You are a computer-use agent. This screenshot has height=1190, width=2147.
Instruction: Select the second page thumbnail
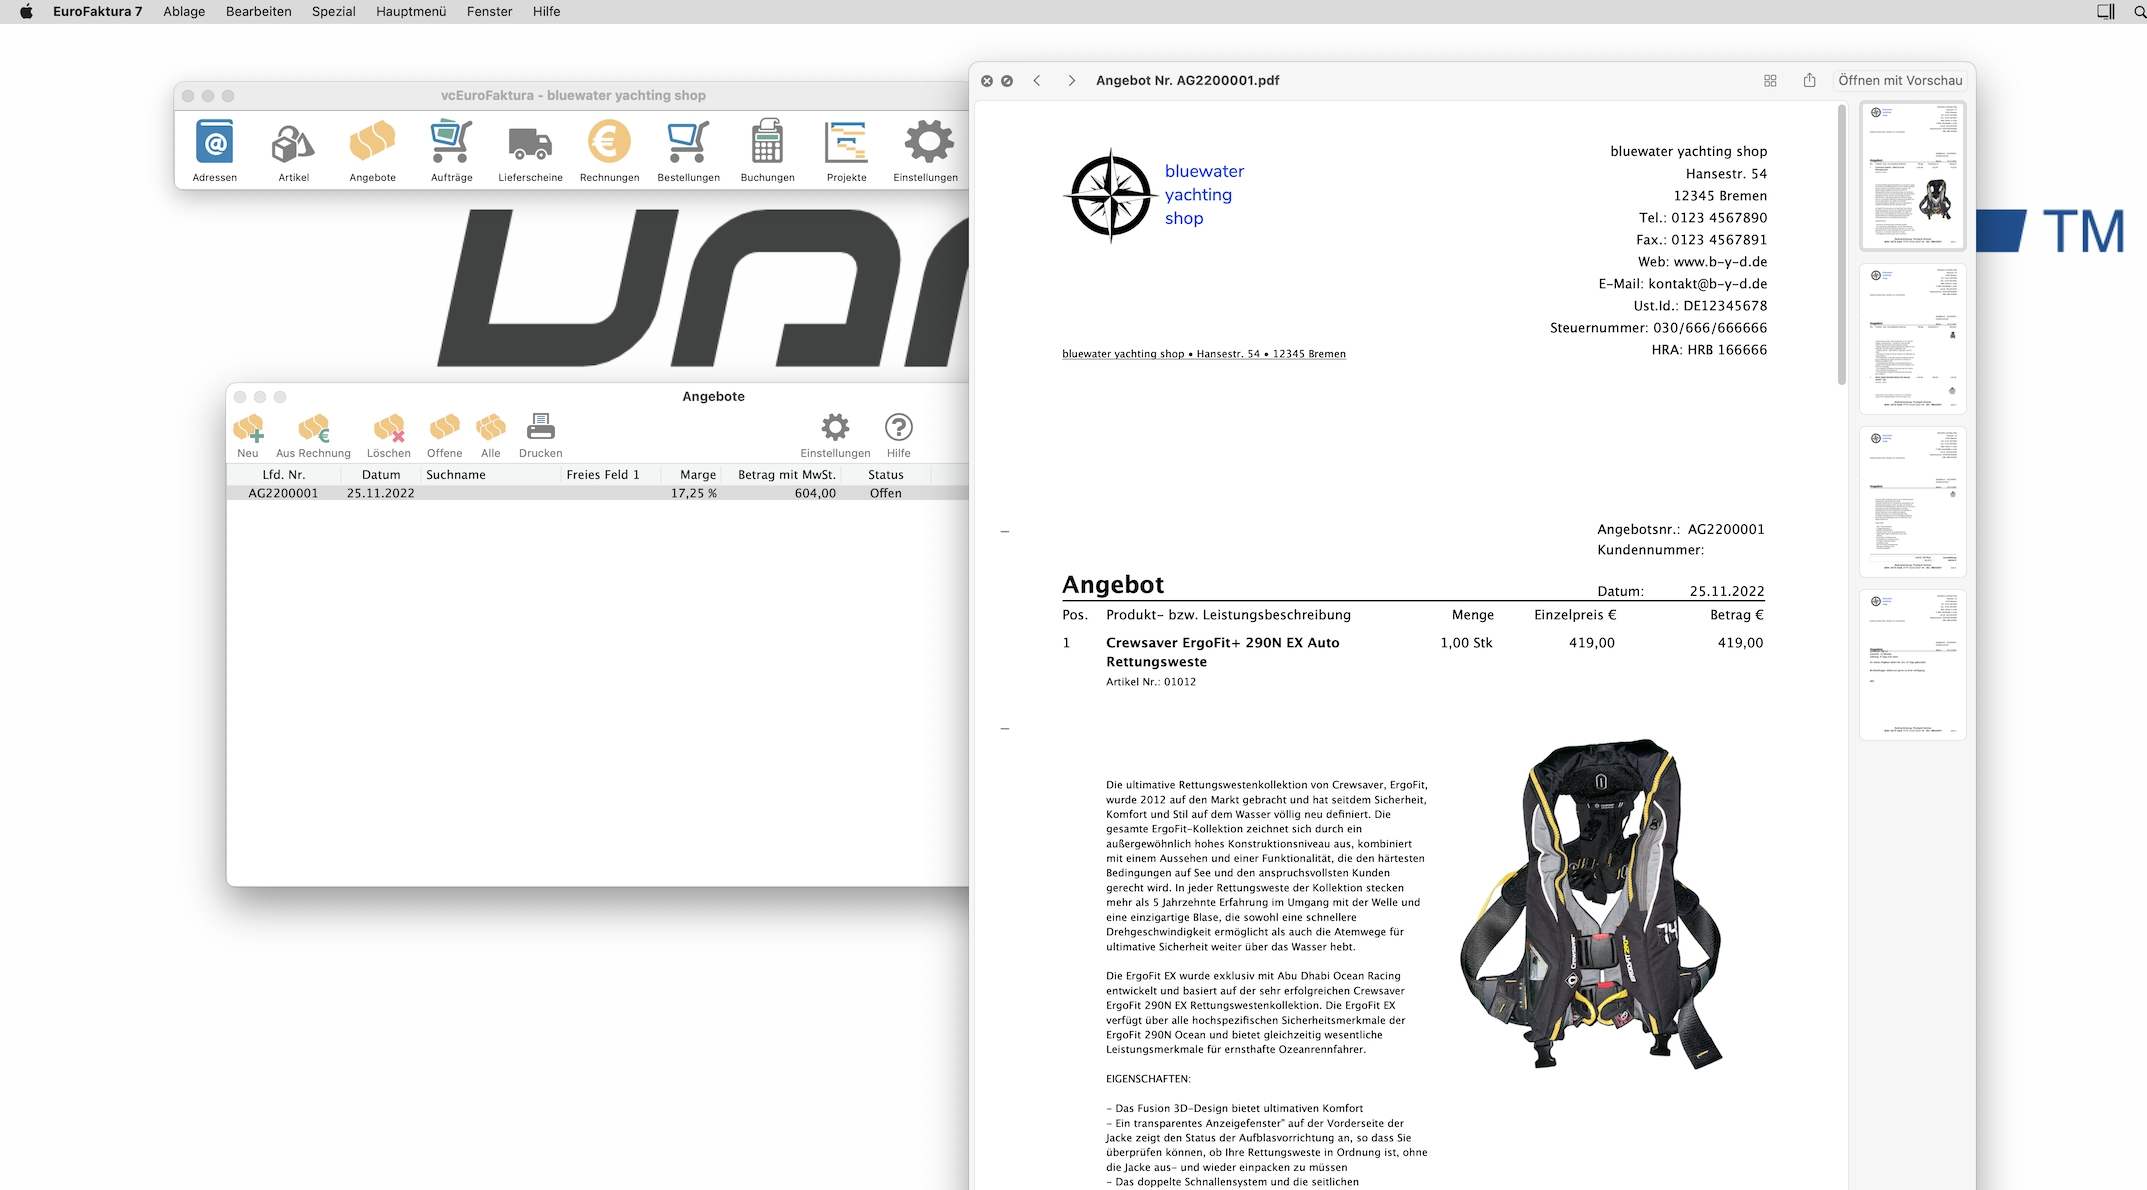1912,338
